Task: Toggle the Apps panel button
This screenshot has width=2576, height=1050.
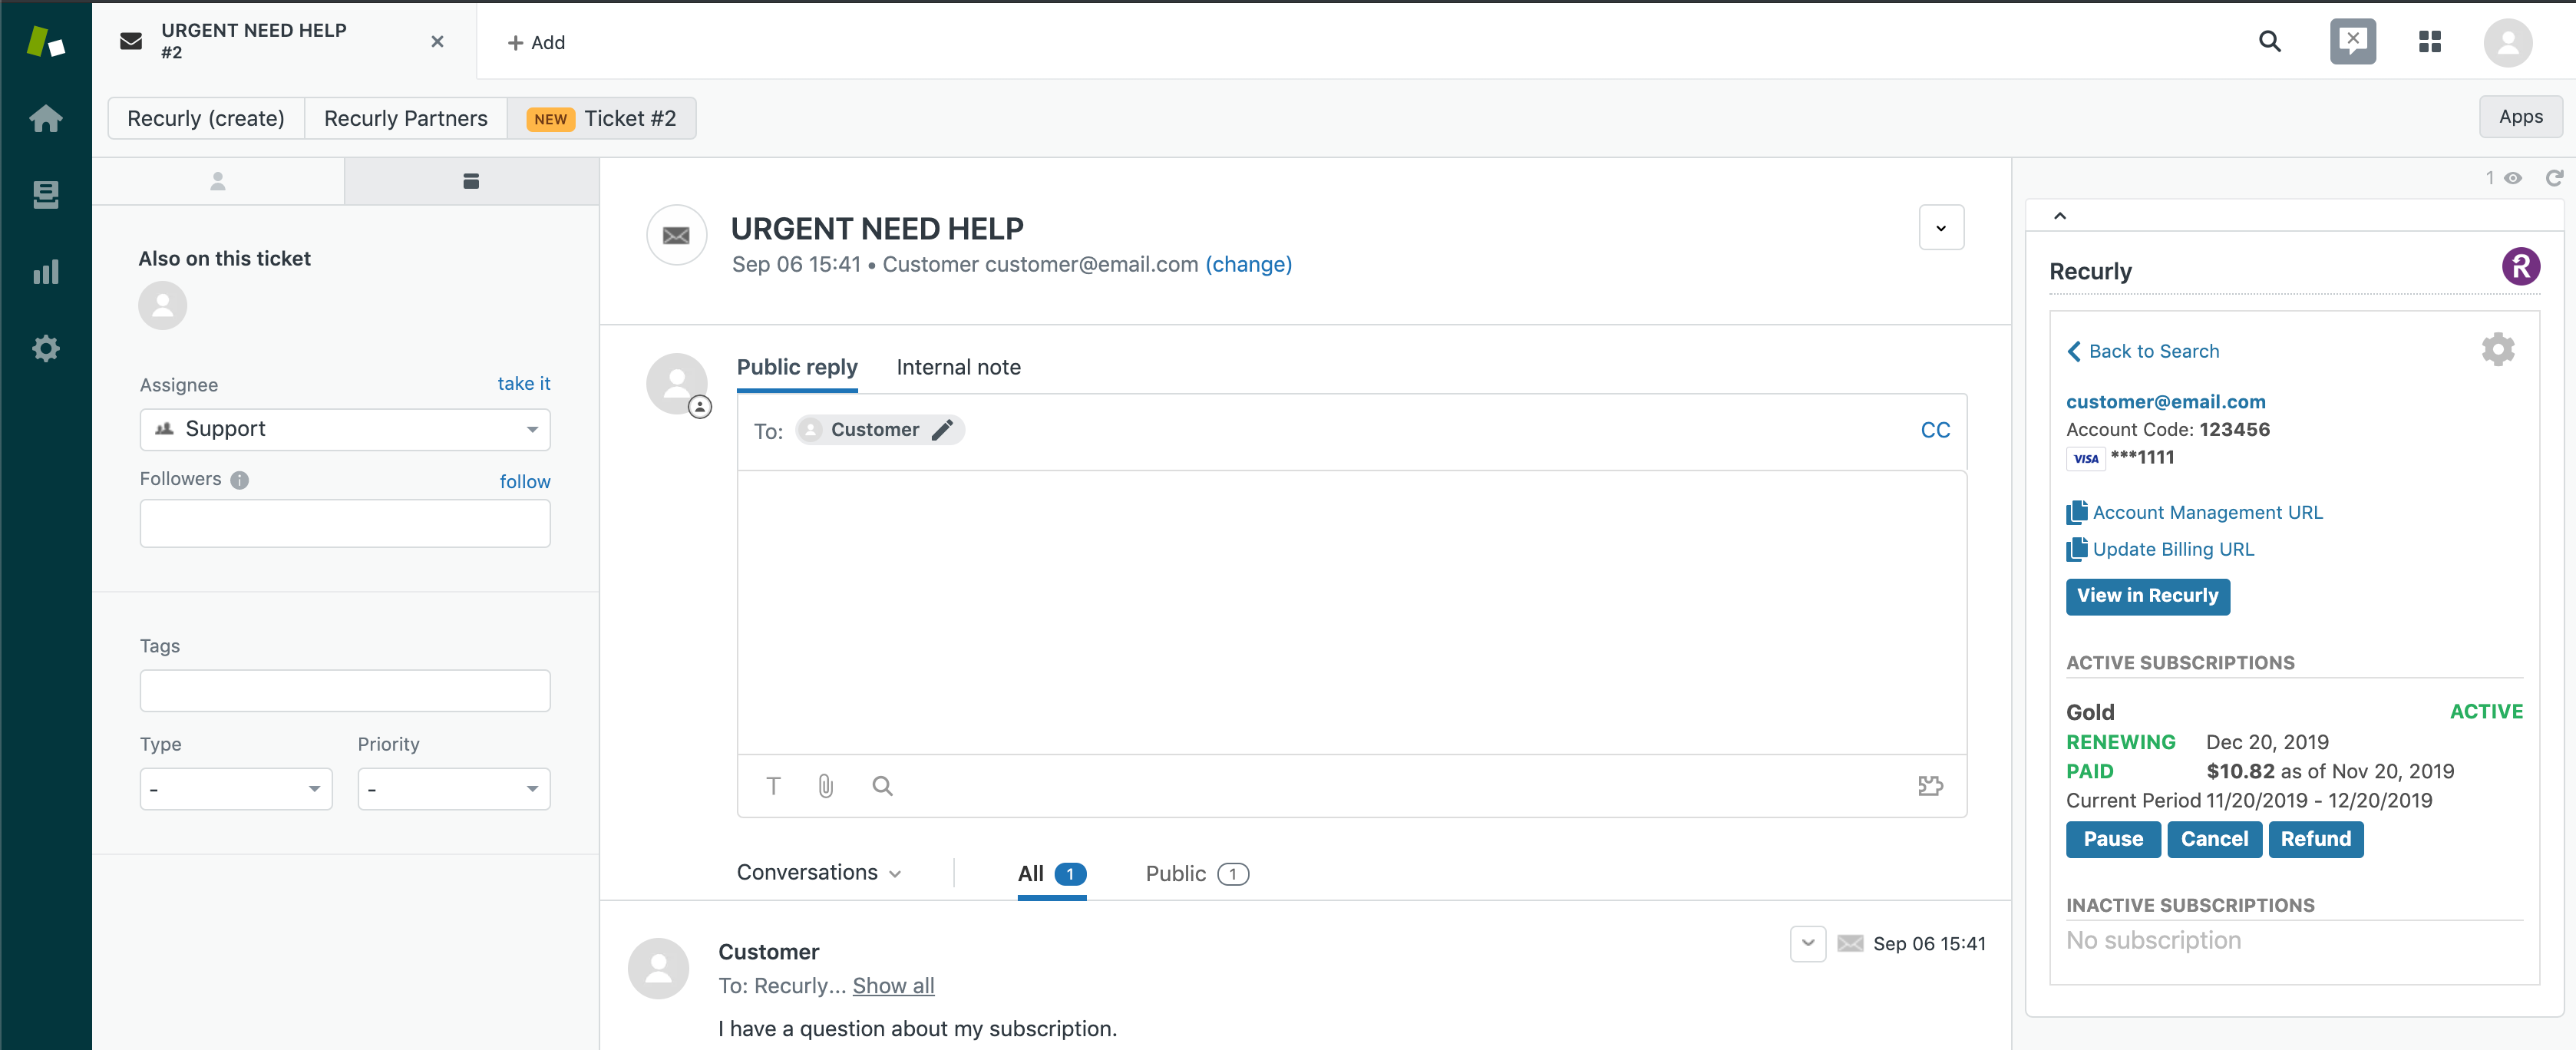Action: click(x=2520, y=117)
